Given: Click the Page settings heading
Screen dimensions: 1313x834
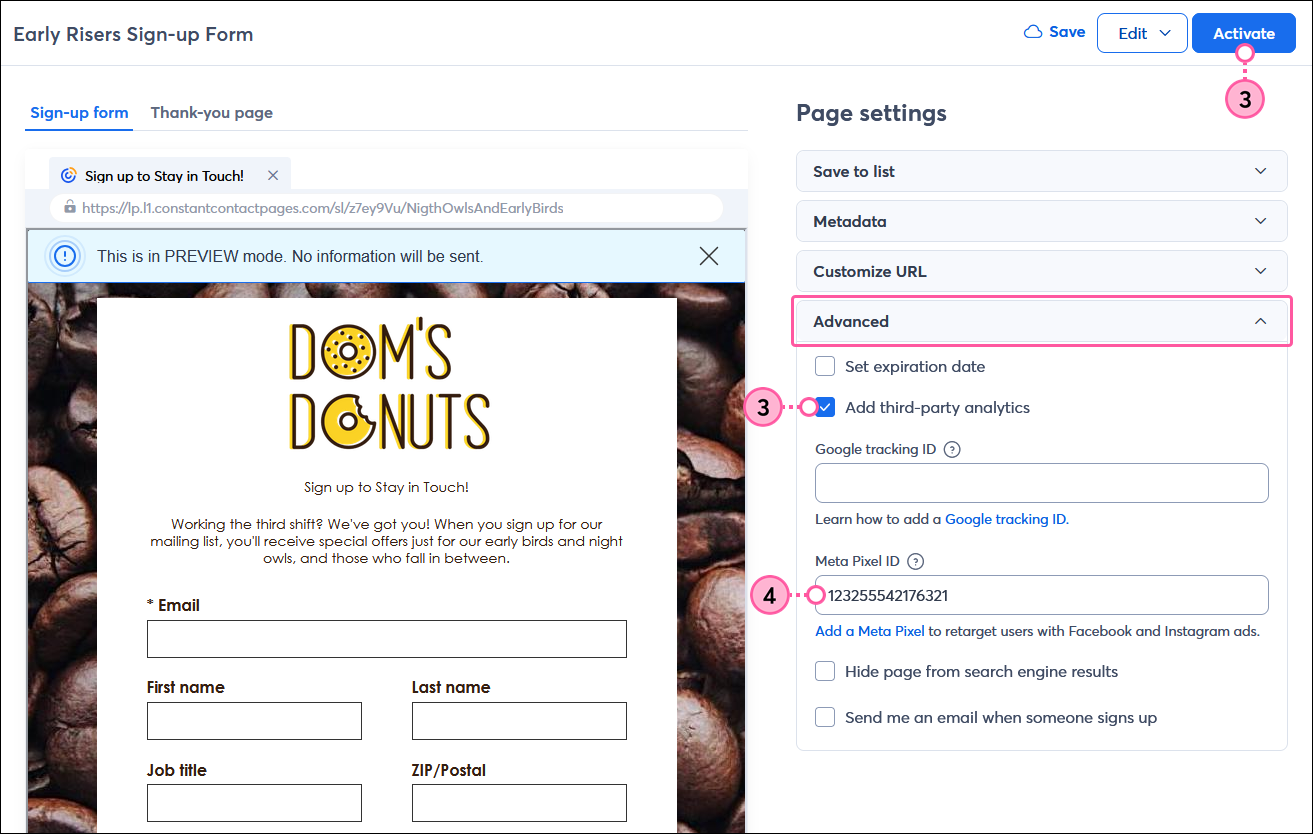Looking at the screenshot, I should click(871, 113).
